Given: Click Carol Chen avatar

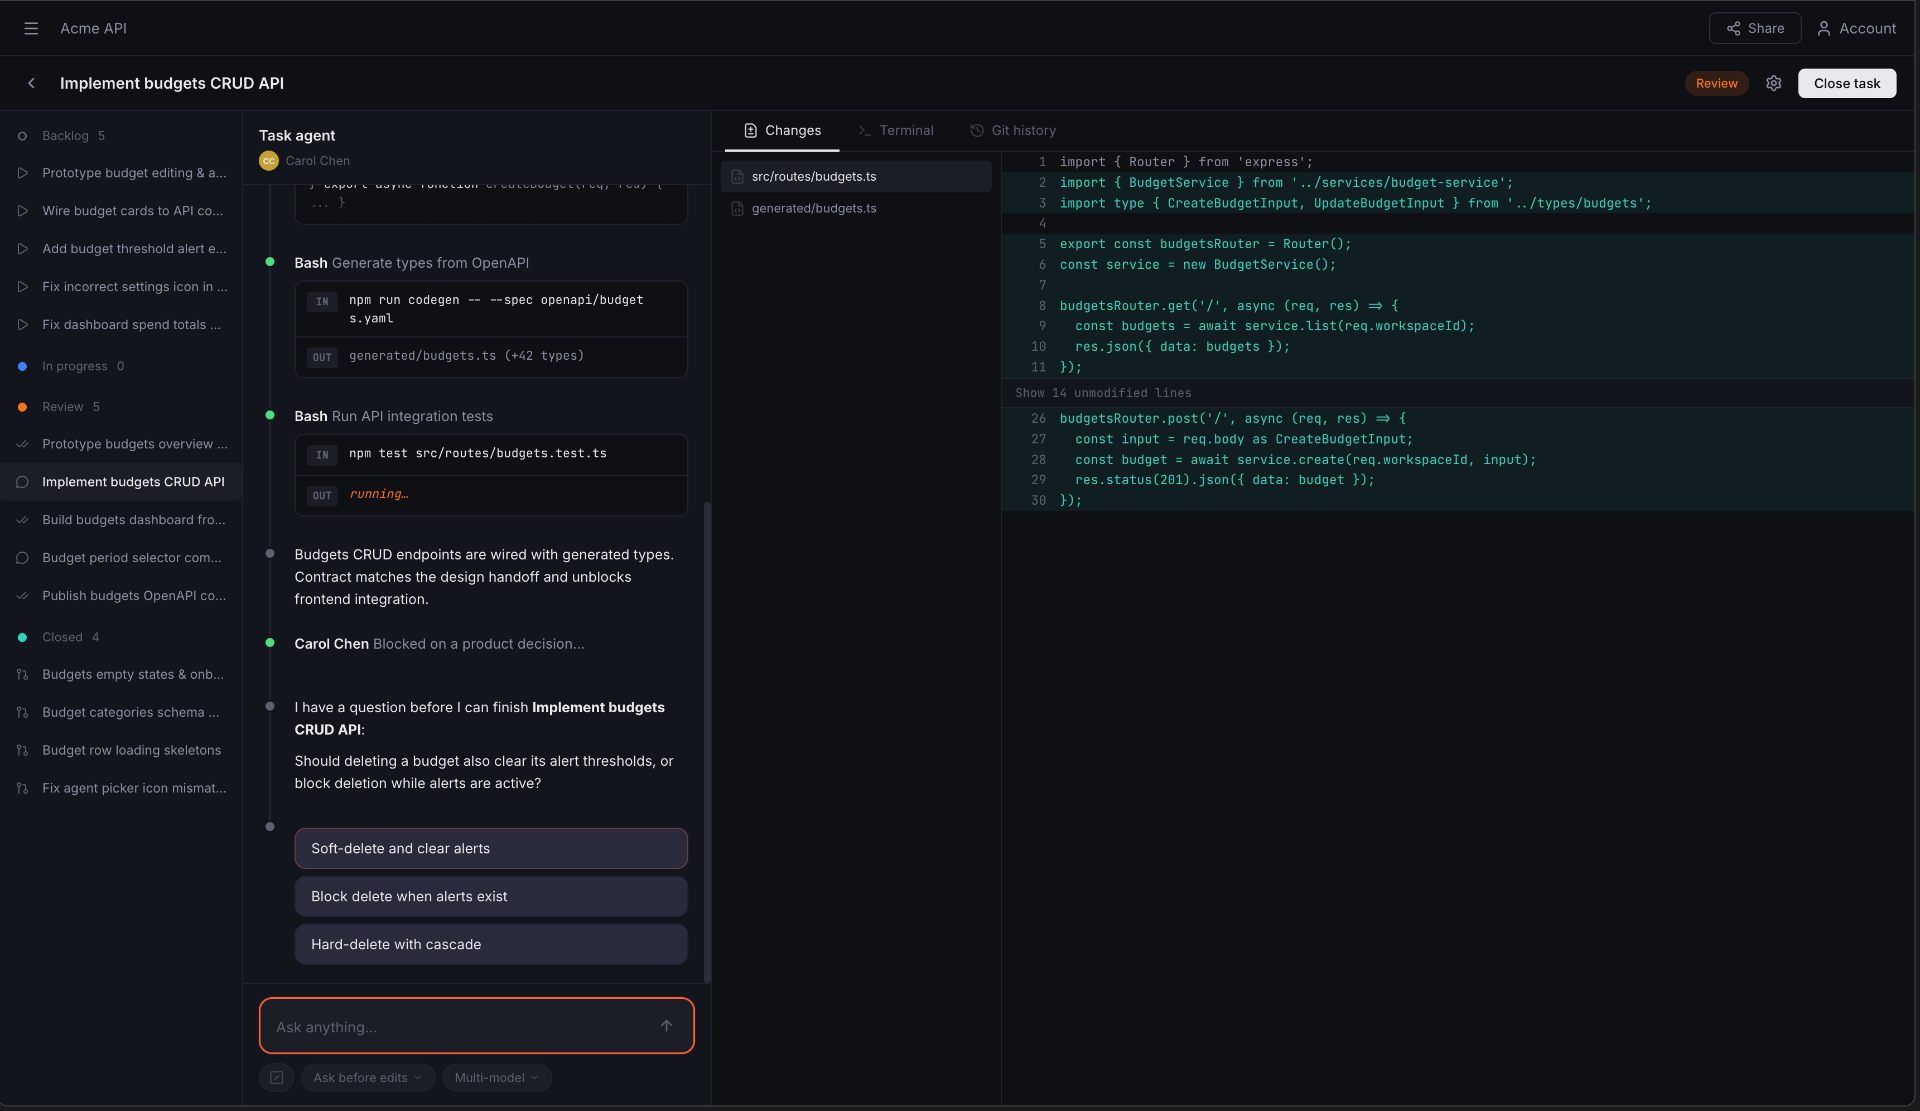Looking at the screenshot, I should coord(268,161).
